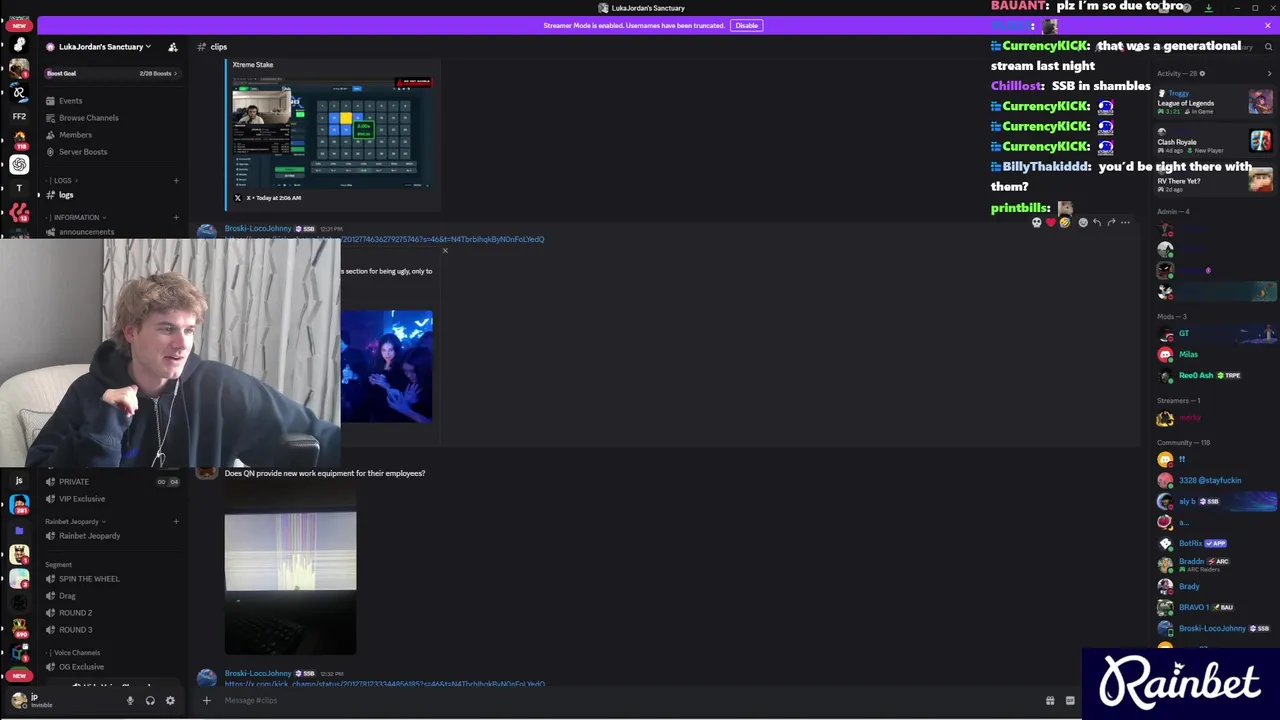
Task: Open the gift icon in message bar
Action: pyautogui.click(x=1050, y=701)
